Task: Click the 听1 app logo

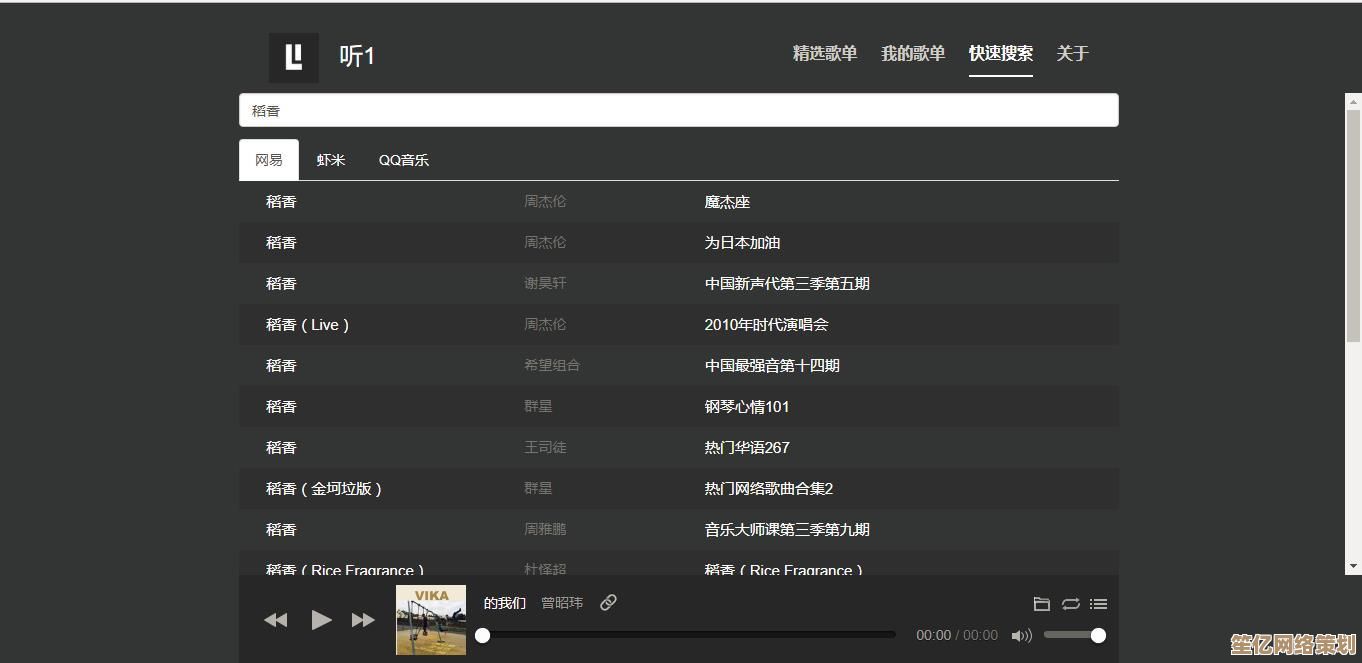Action: coord(294,57)
